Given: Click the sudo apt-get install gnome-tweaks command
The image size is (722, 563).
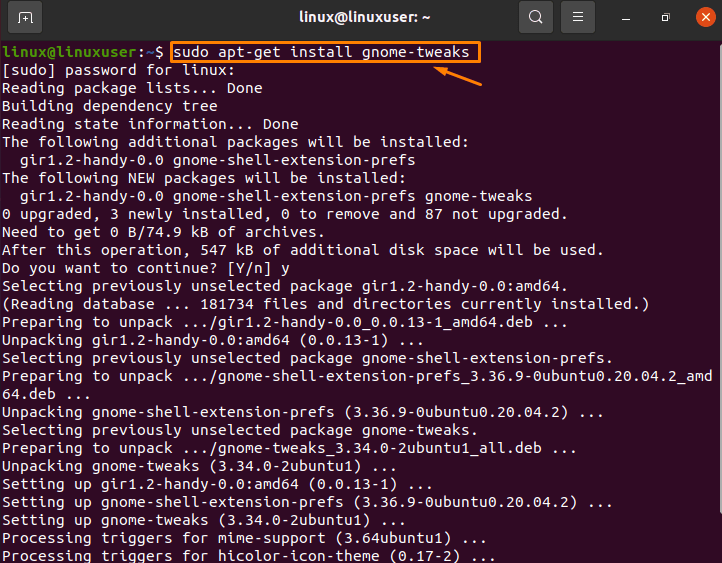Looking at the screenshot, I should coord(321,52).
